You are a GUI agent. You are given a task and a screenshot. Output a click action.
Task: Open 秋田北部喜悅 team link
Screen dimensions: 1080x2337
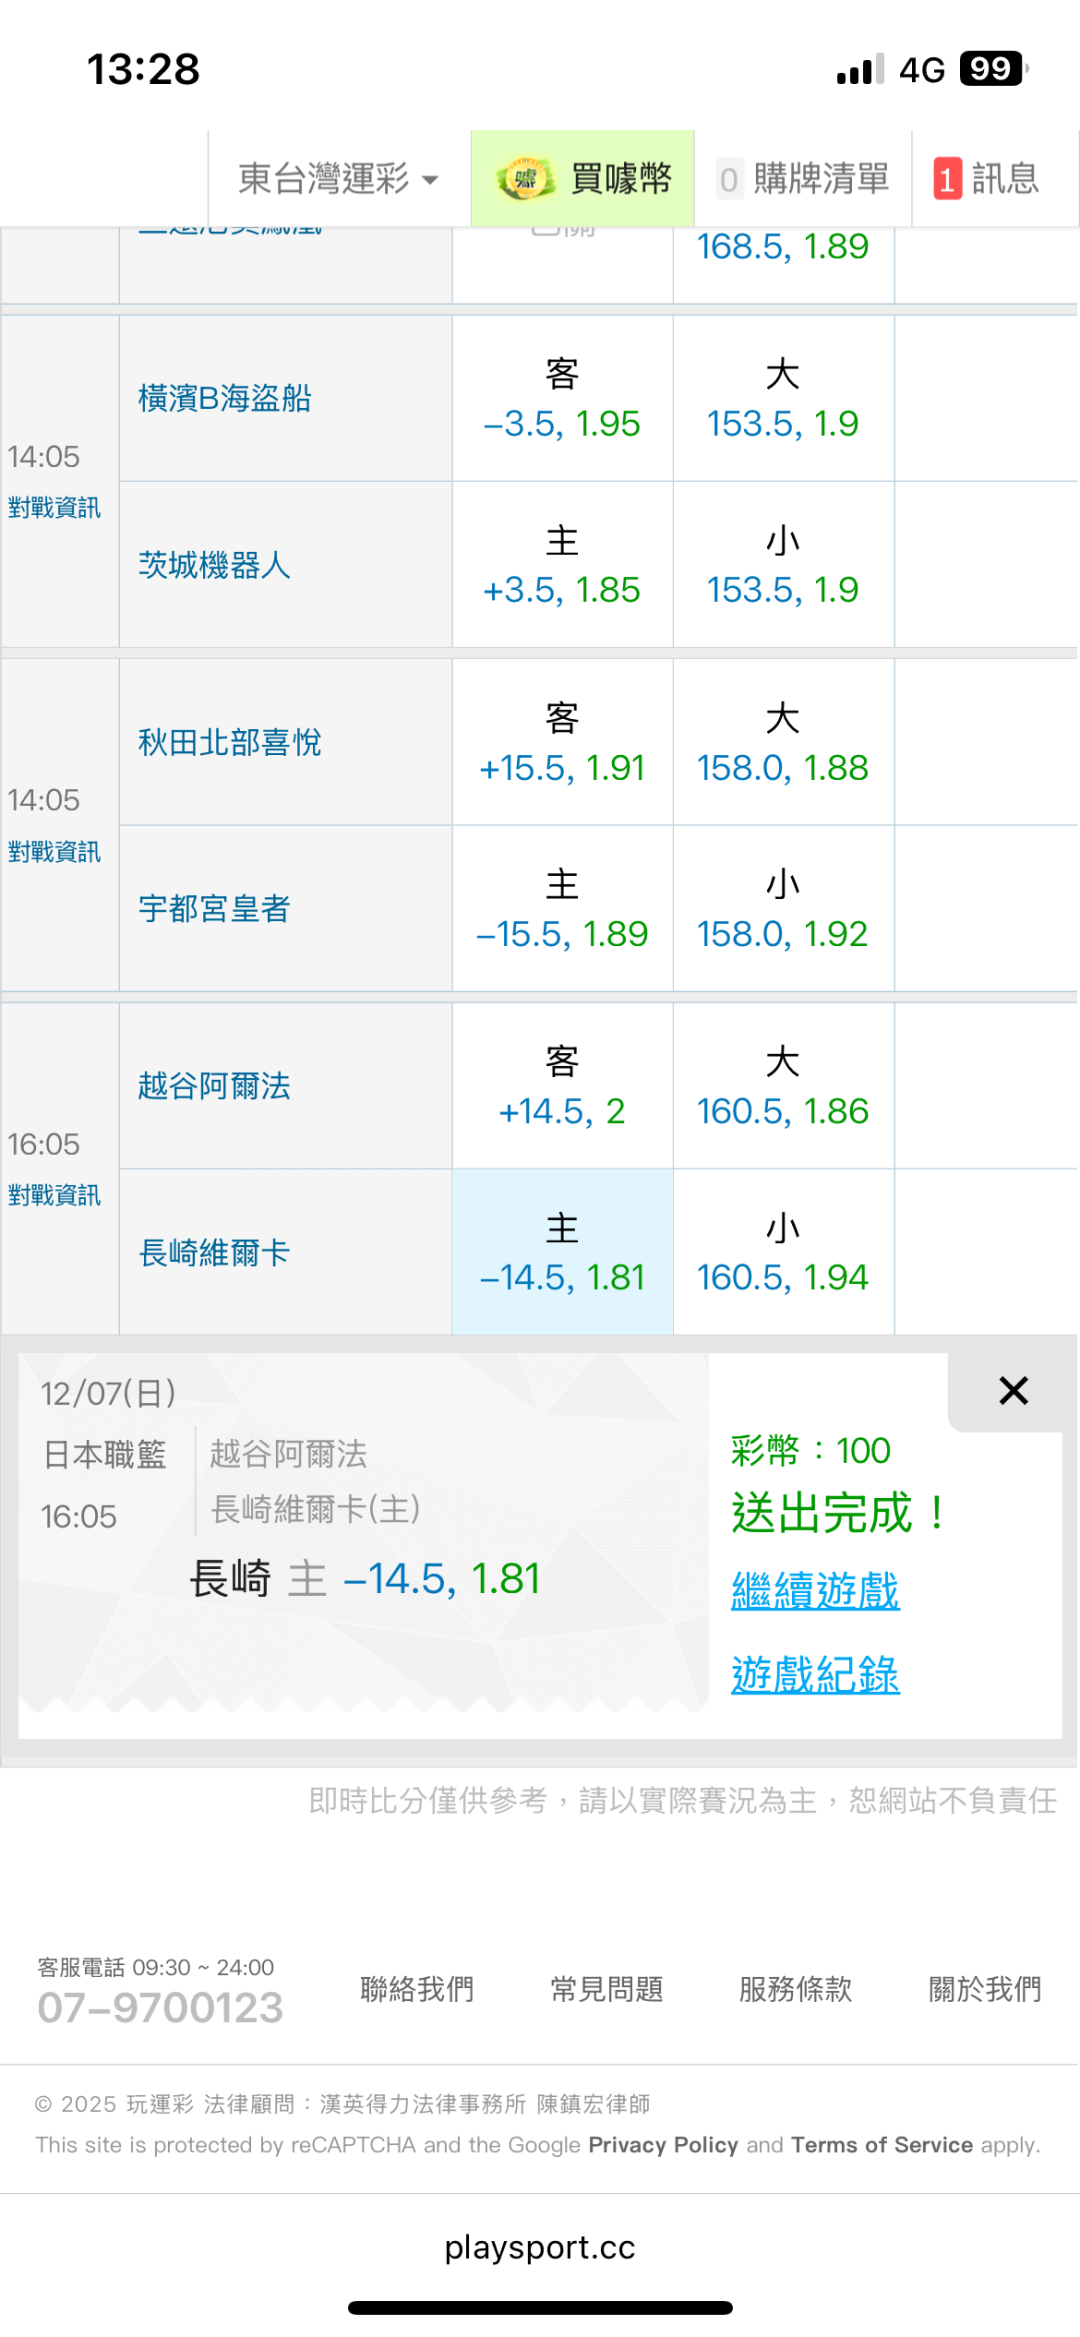pos(230,743)
